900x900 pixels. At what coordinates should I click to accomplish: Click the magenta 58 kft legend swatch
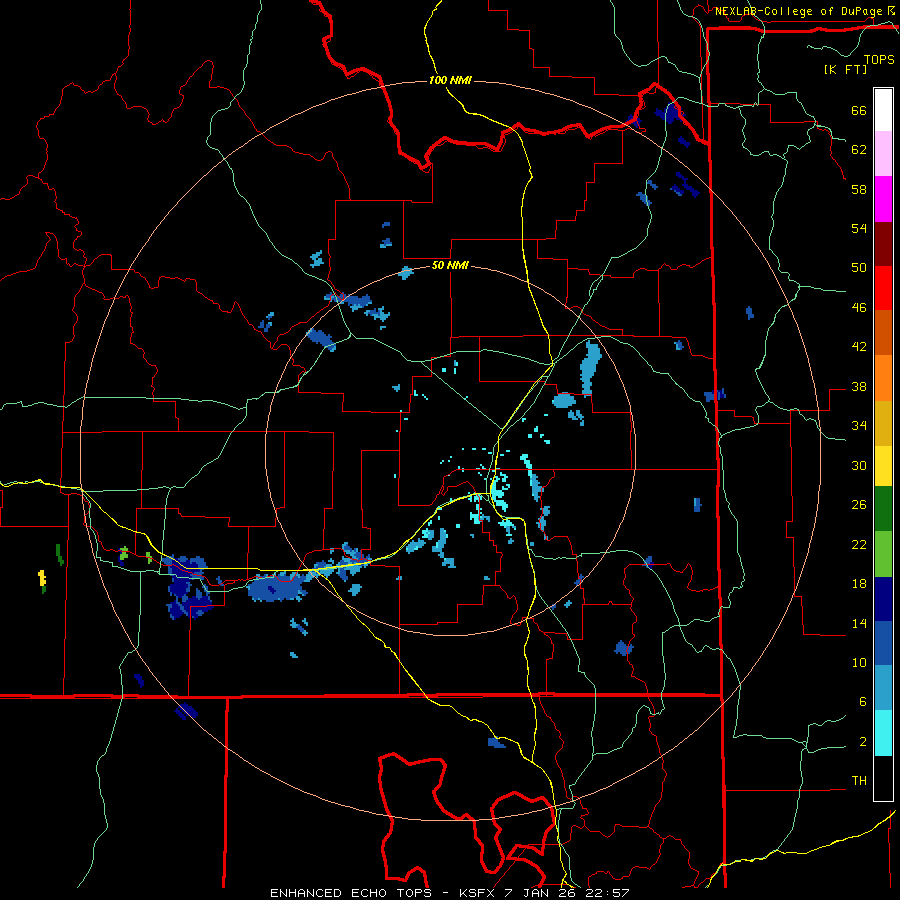pyautogui.click(x=883, y=199)
